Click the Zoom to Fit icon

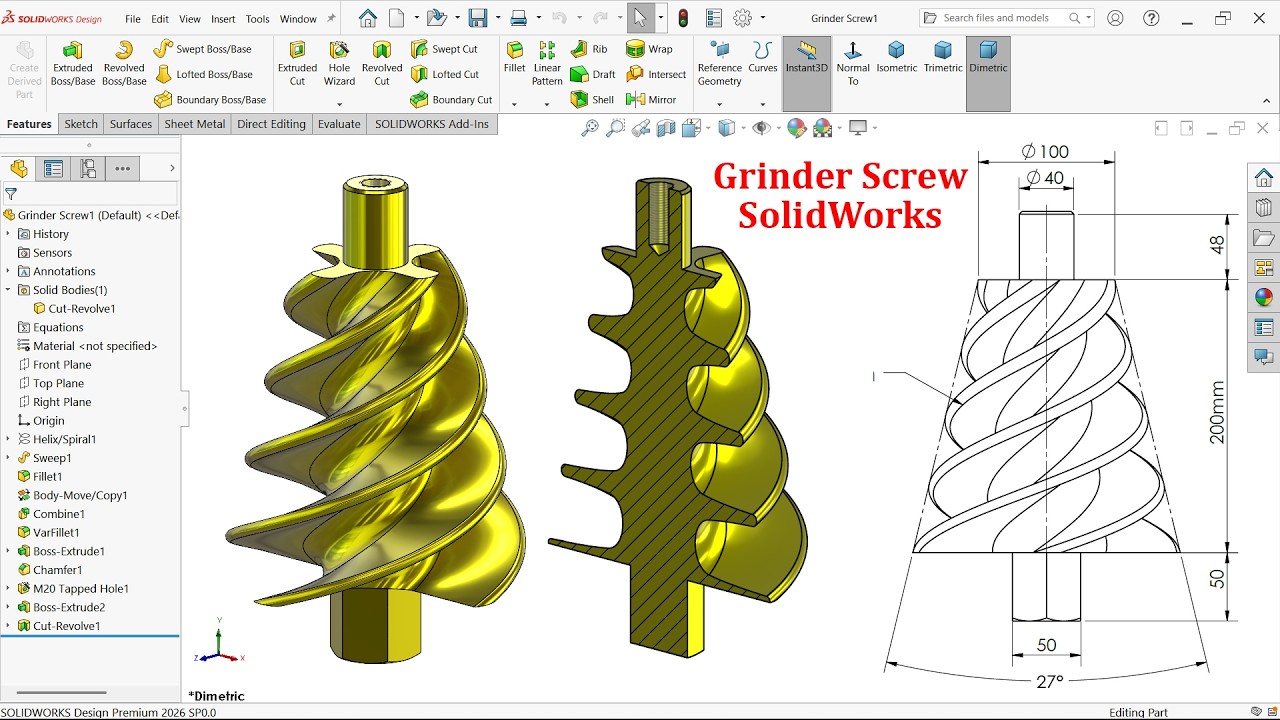pyautogui.click(x=590, y=128)
